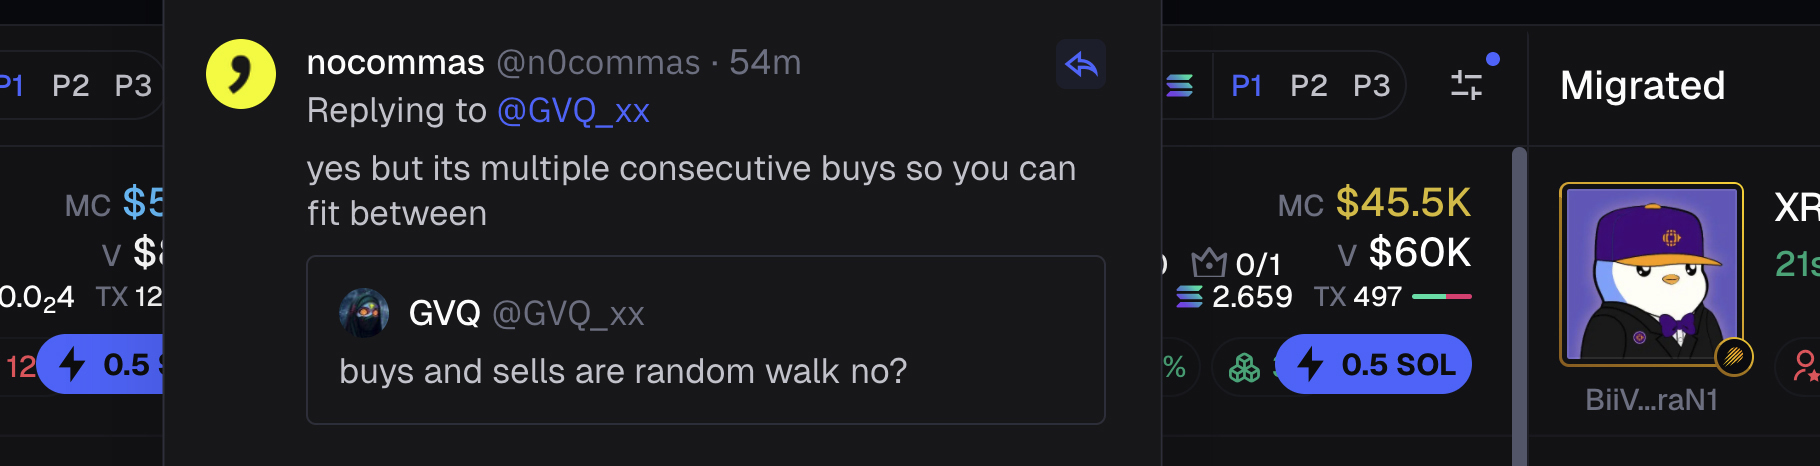Screen dimensions: 1820x466
Task: Click the Solana icon left of P1
Action: pyautogui.click(x=1180, y=86)
